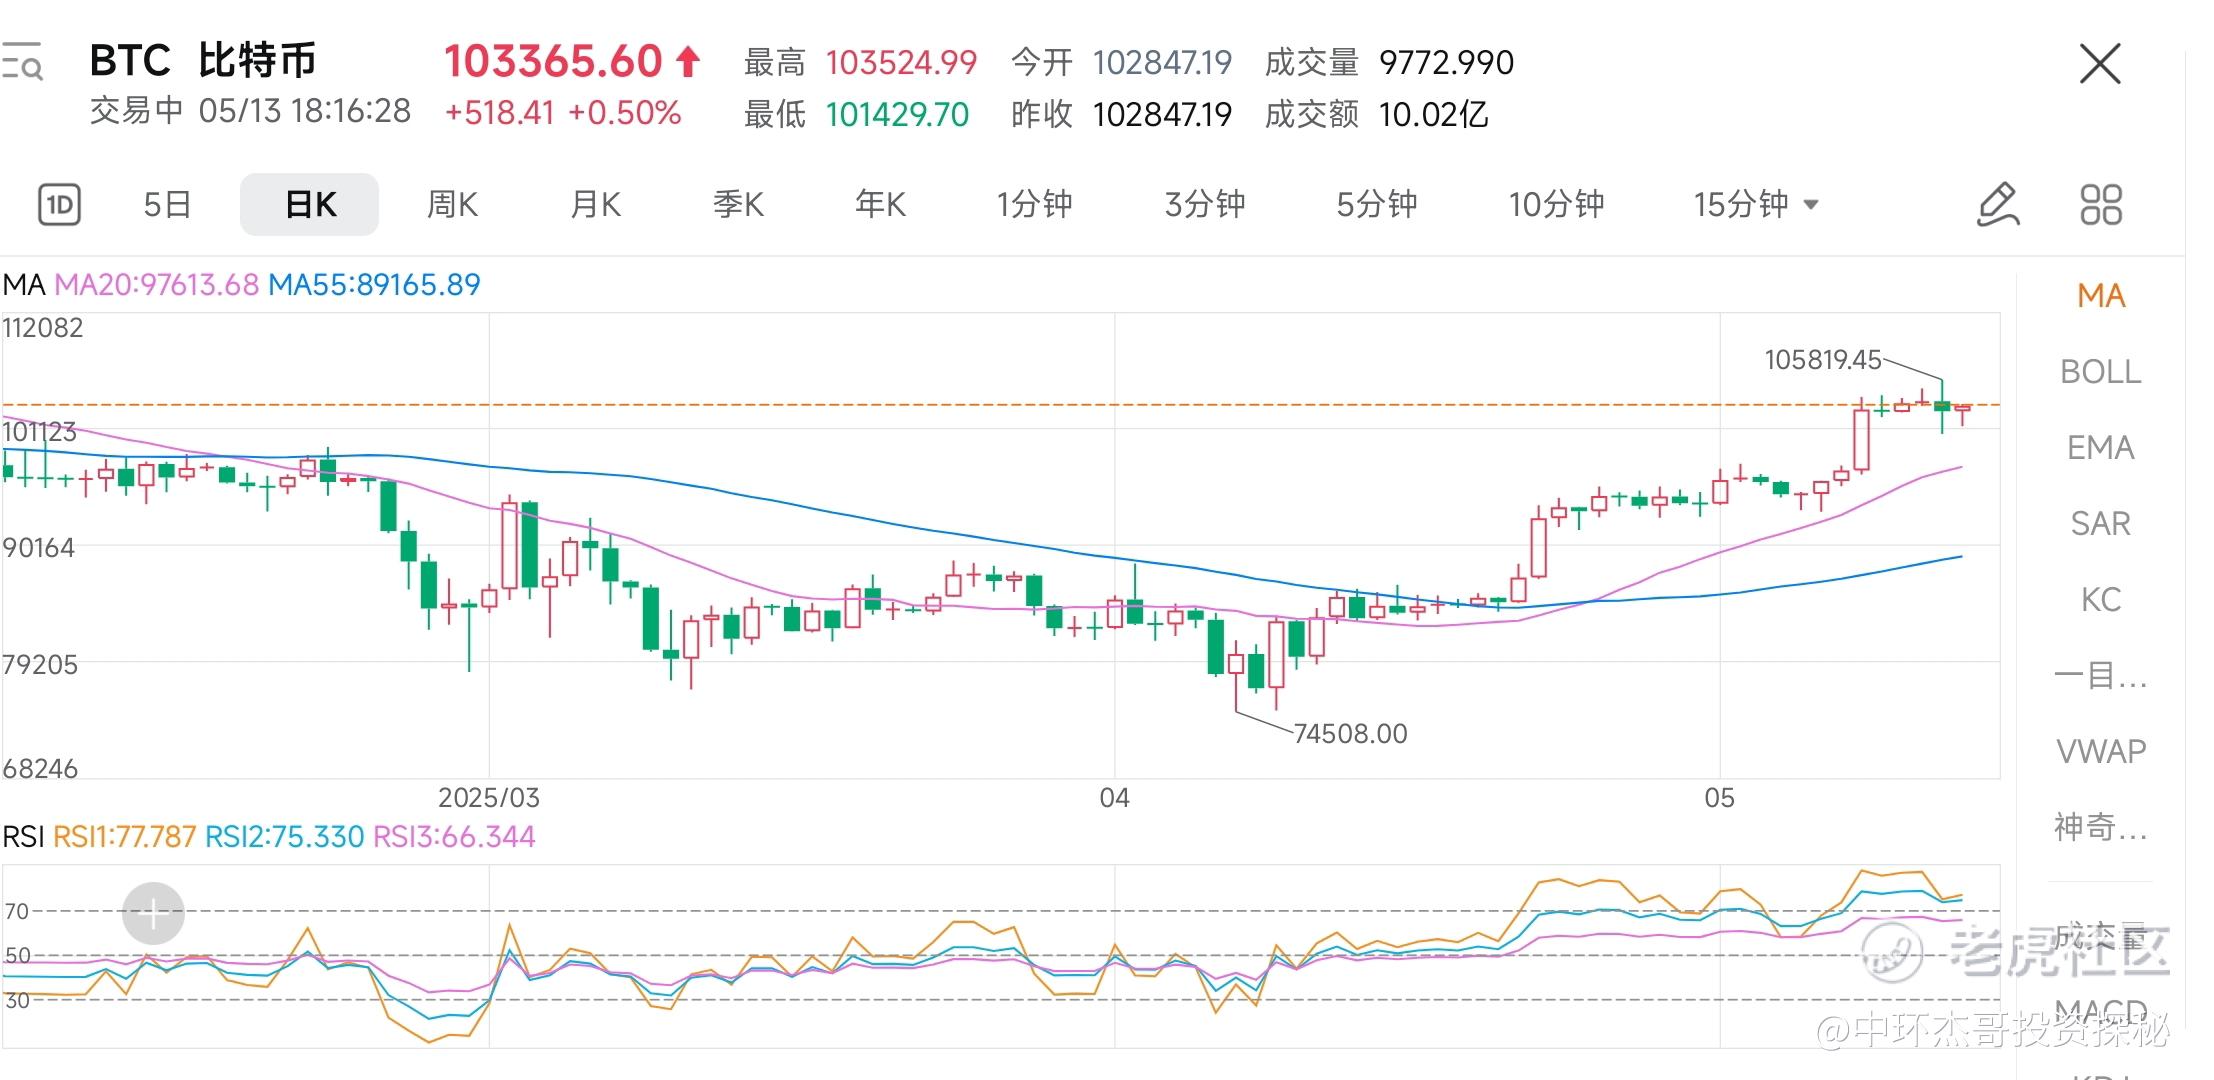The height and width of the screenshot is (1080, 2214).
Task: Click the round plus button on RSI panel
Action: (x=153, y=912)
